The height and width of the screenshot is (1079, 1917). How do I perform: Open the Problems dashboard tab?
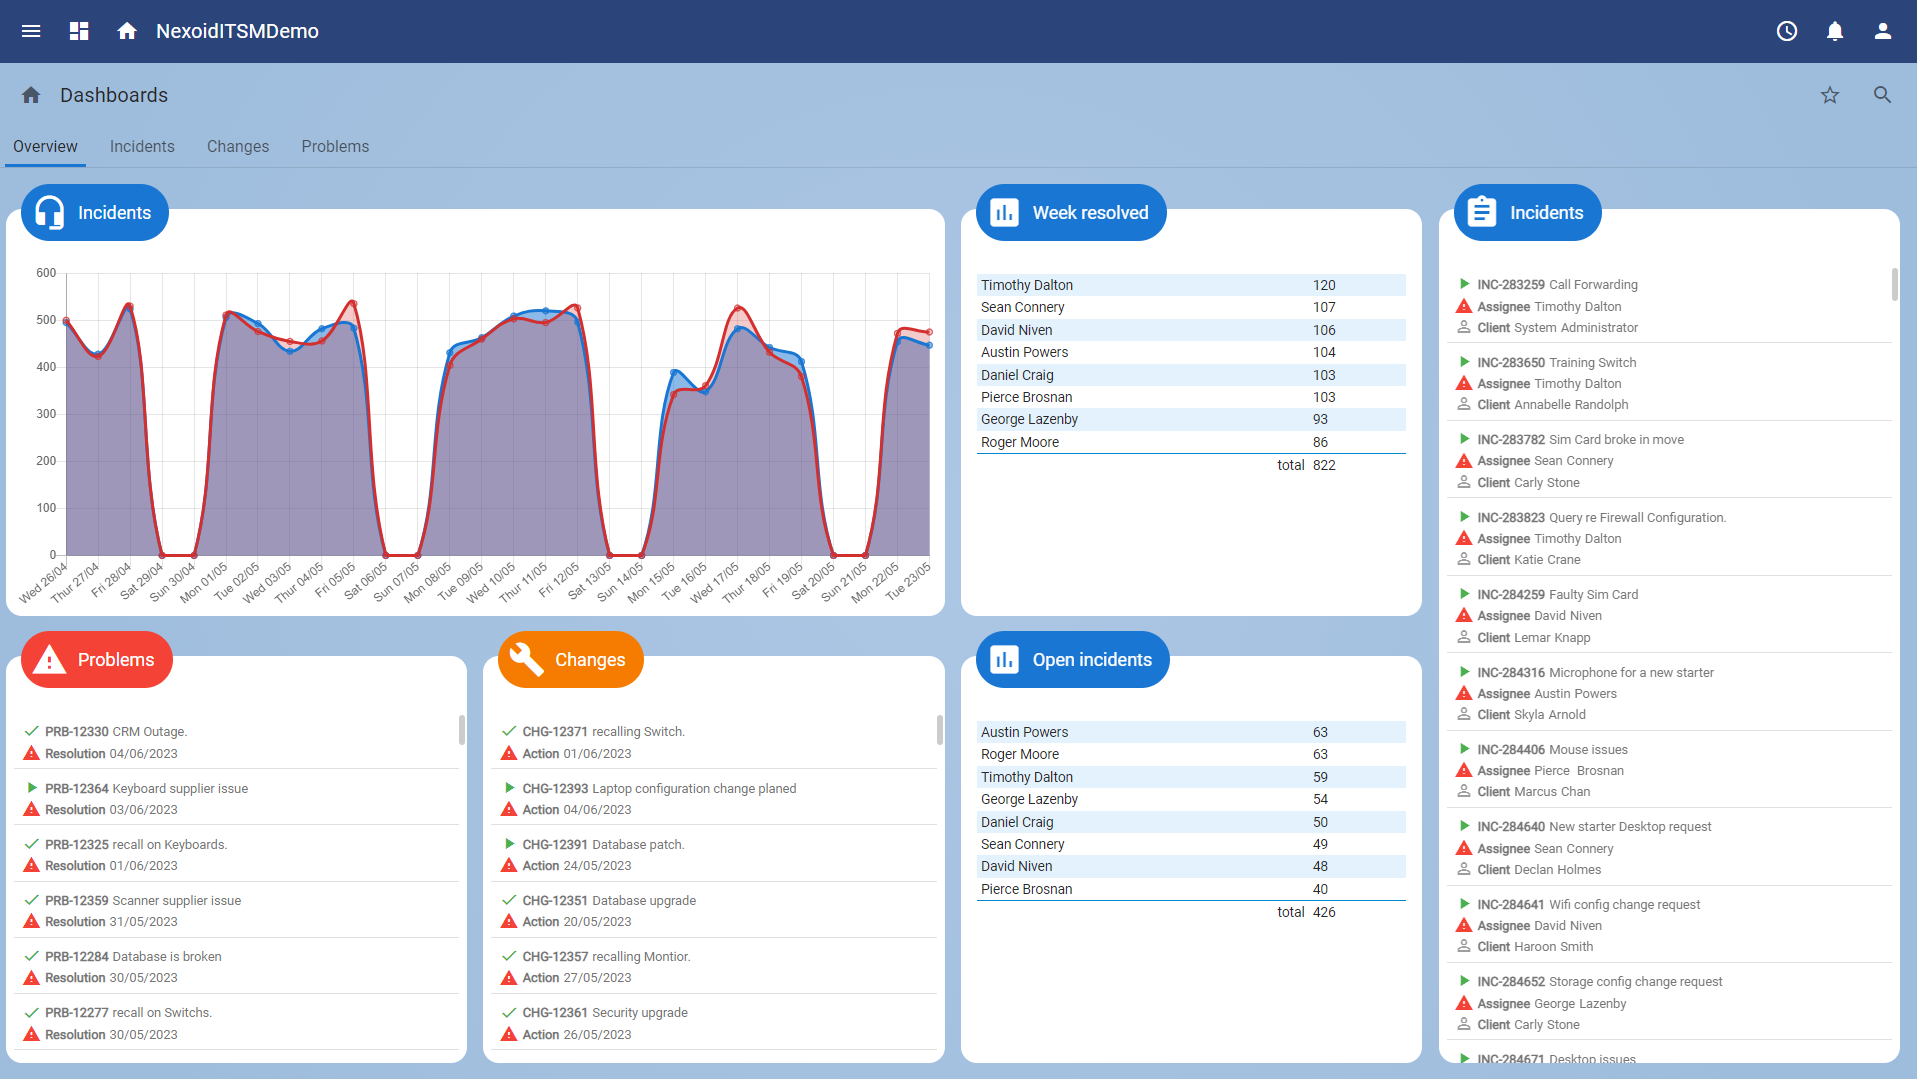click(334, 146)
